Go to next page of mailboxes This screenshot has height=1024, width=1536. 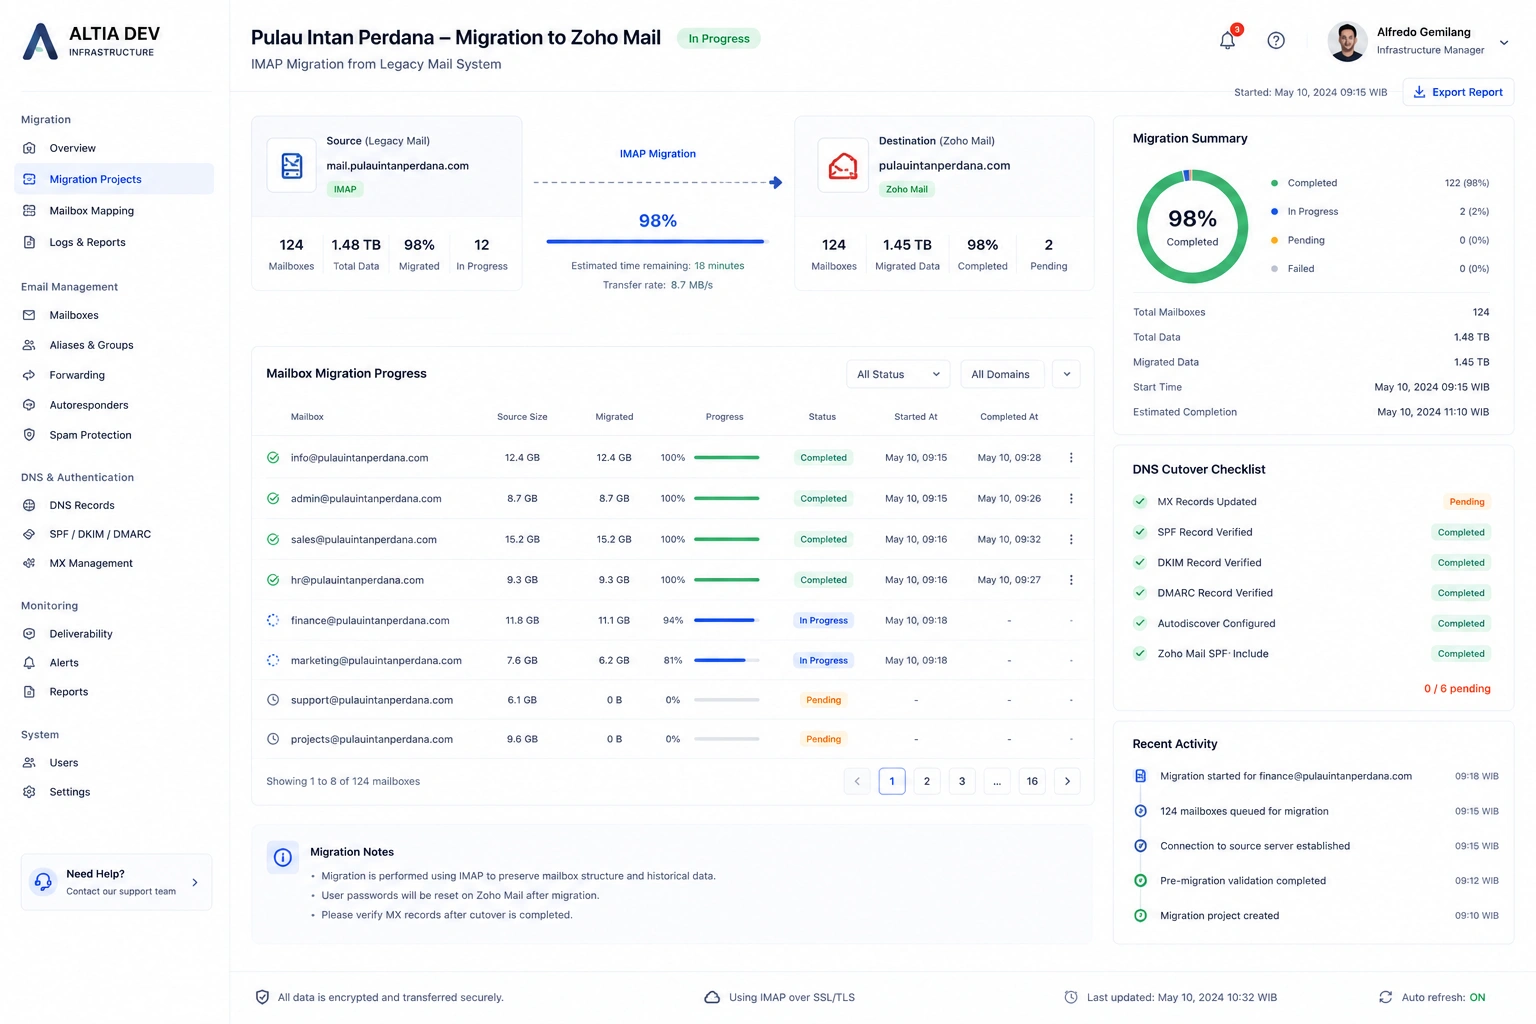[x=1067, y=781]
